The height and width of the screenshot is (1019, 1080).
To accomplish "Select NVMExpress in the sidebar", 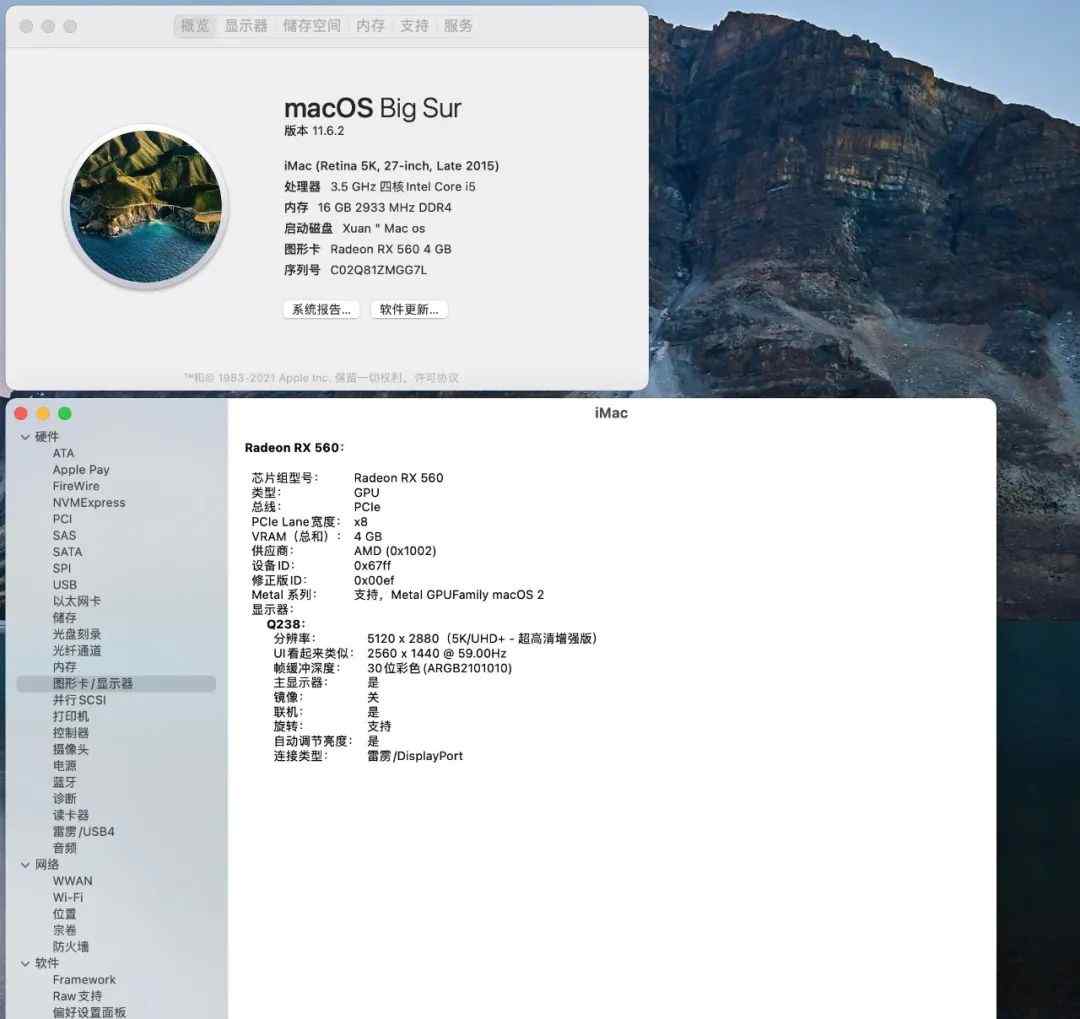I will [89, 502].
